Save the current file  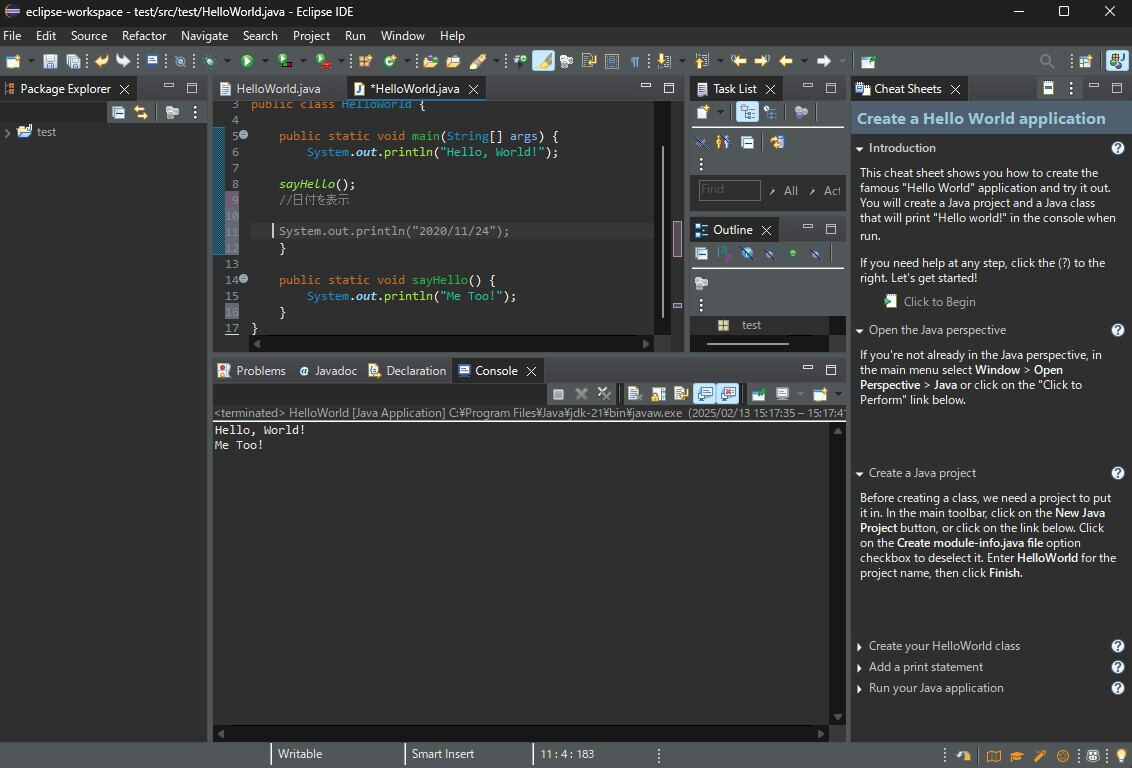point(50,61)
